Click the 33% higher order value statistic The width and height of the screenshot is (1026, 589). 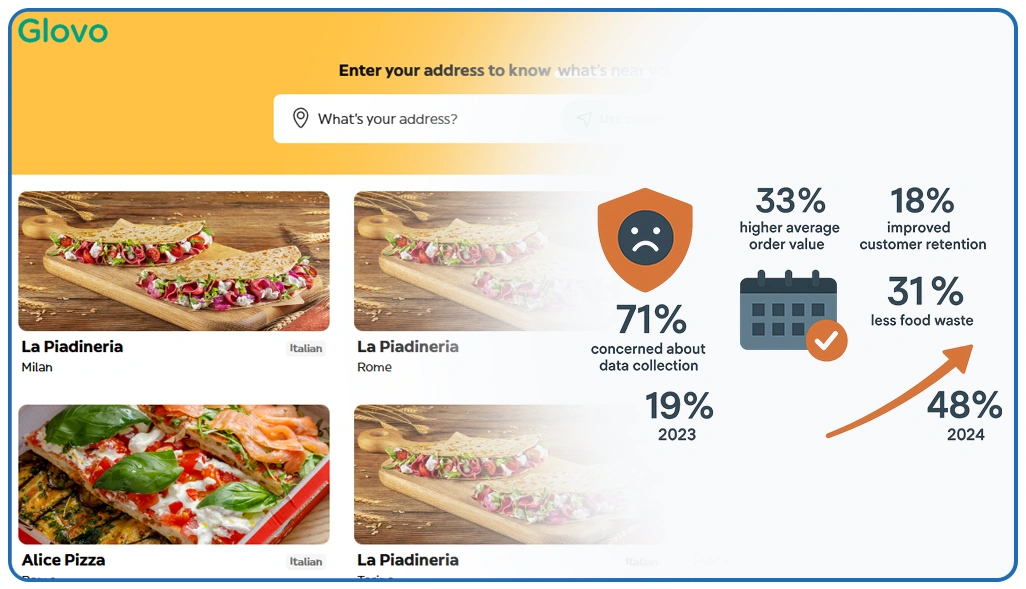coord(790,202)
